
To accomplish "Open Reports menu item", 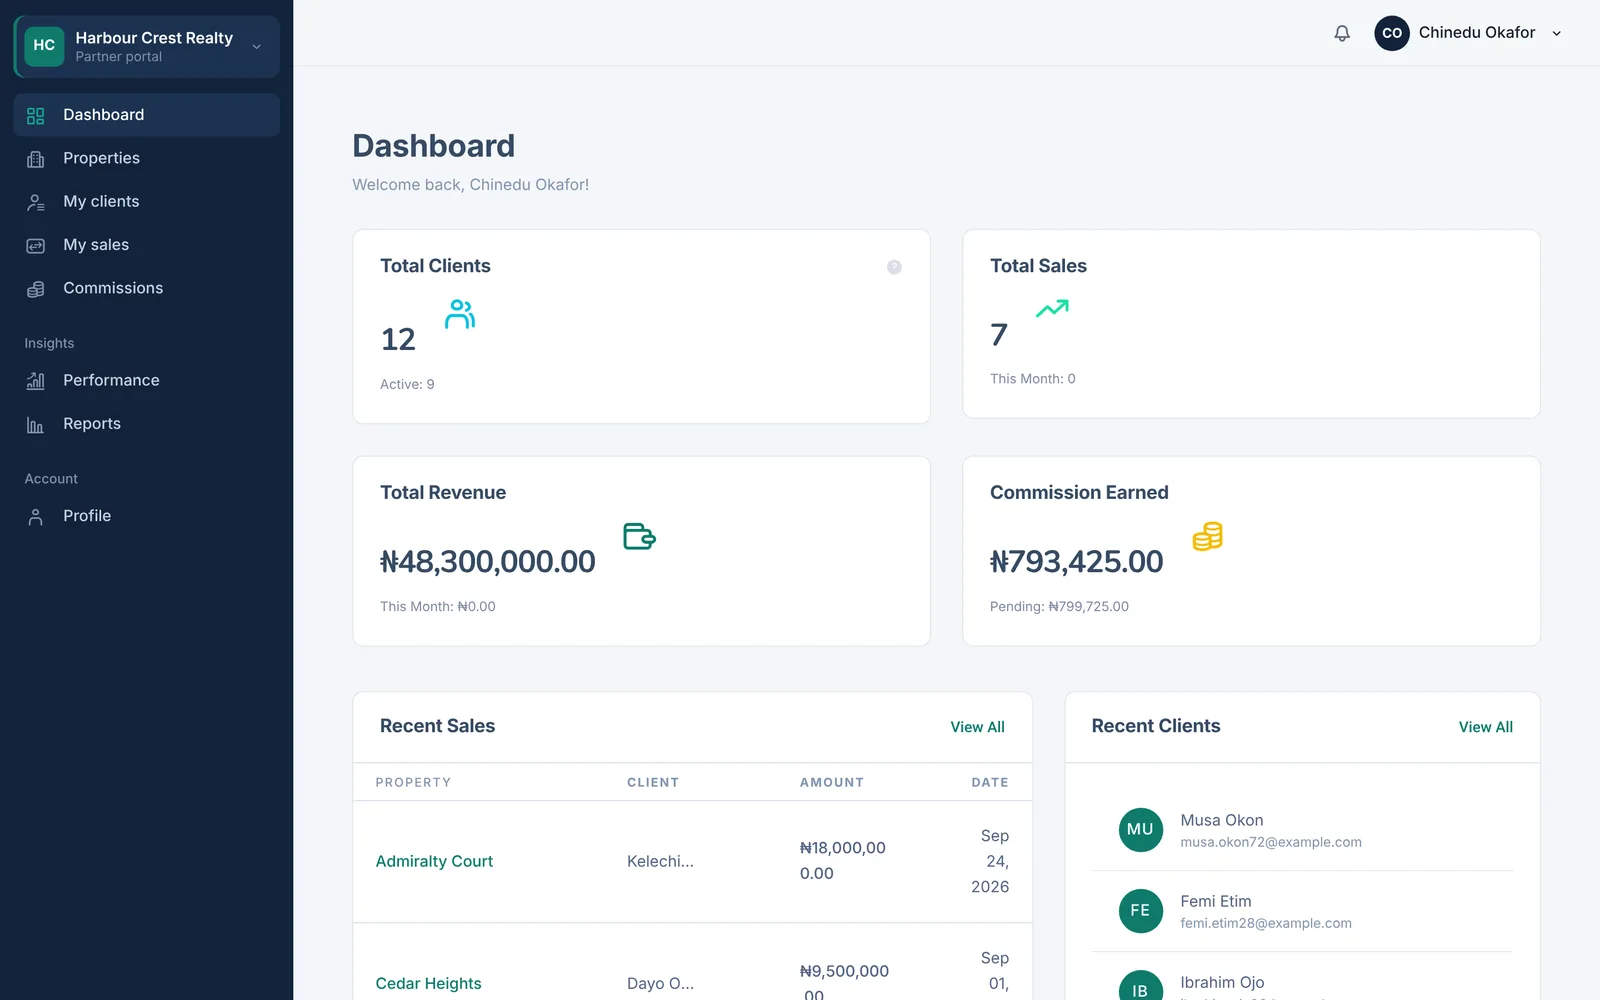I will pyautogui.click(x=147, y=424).
